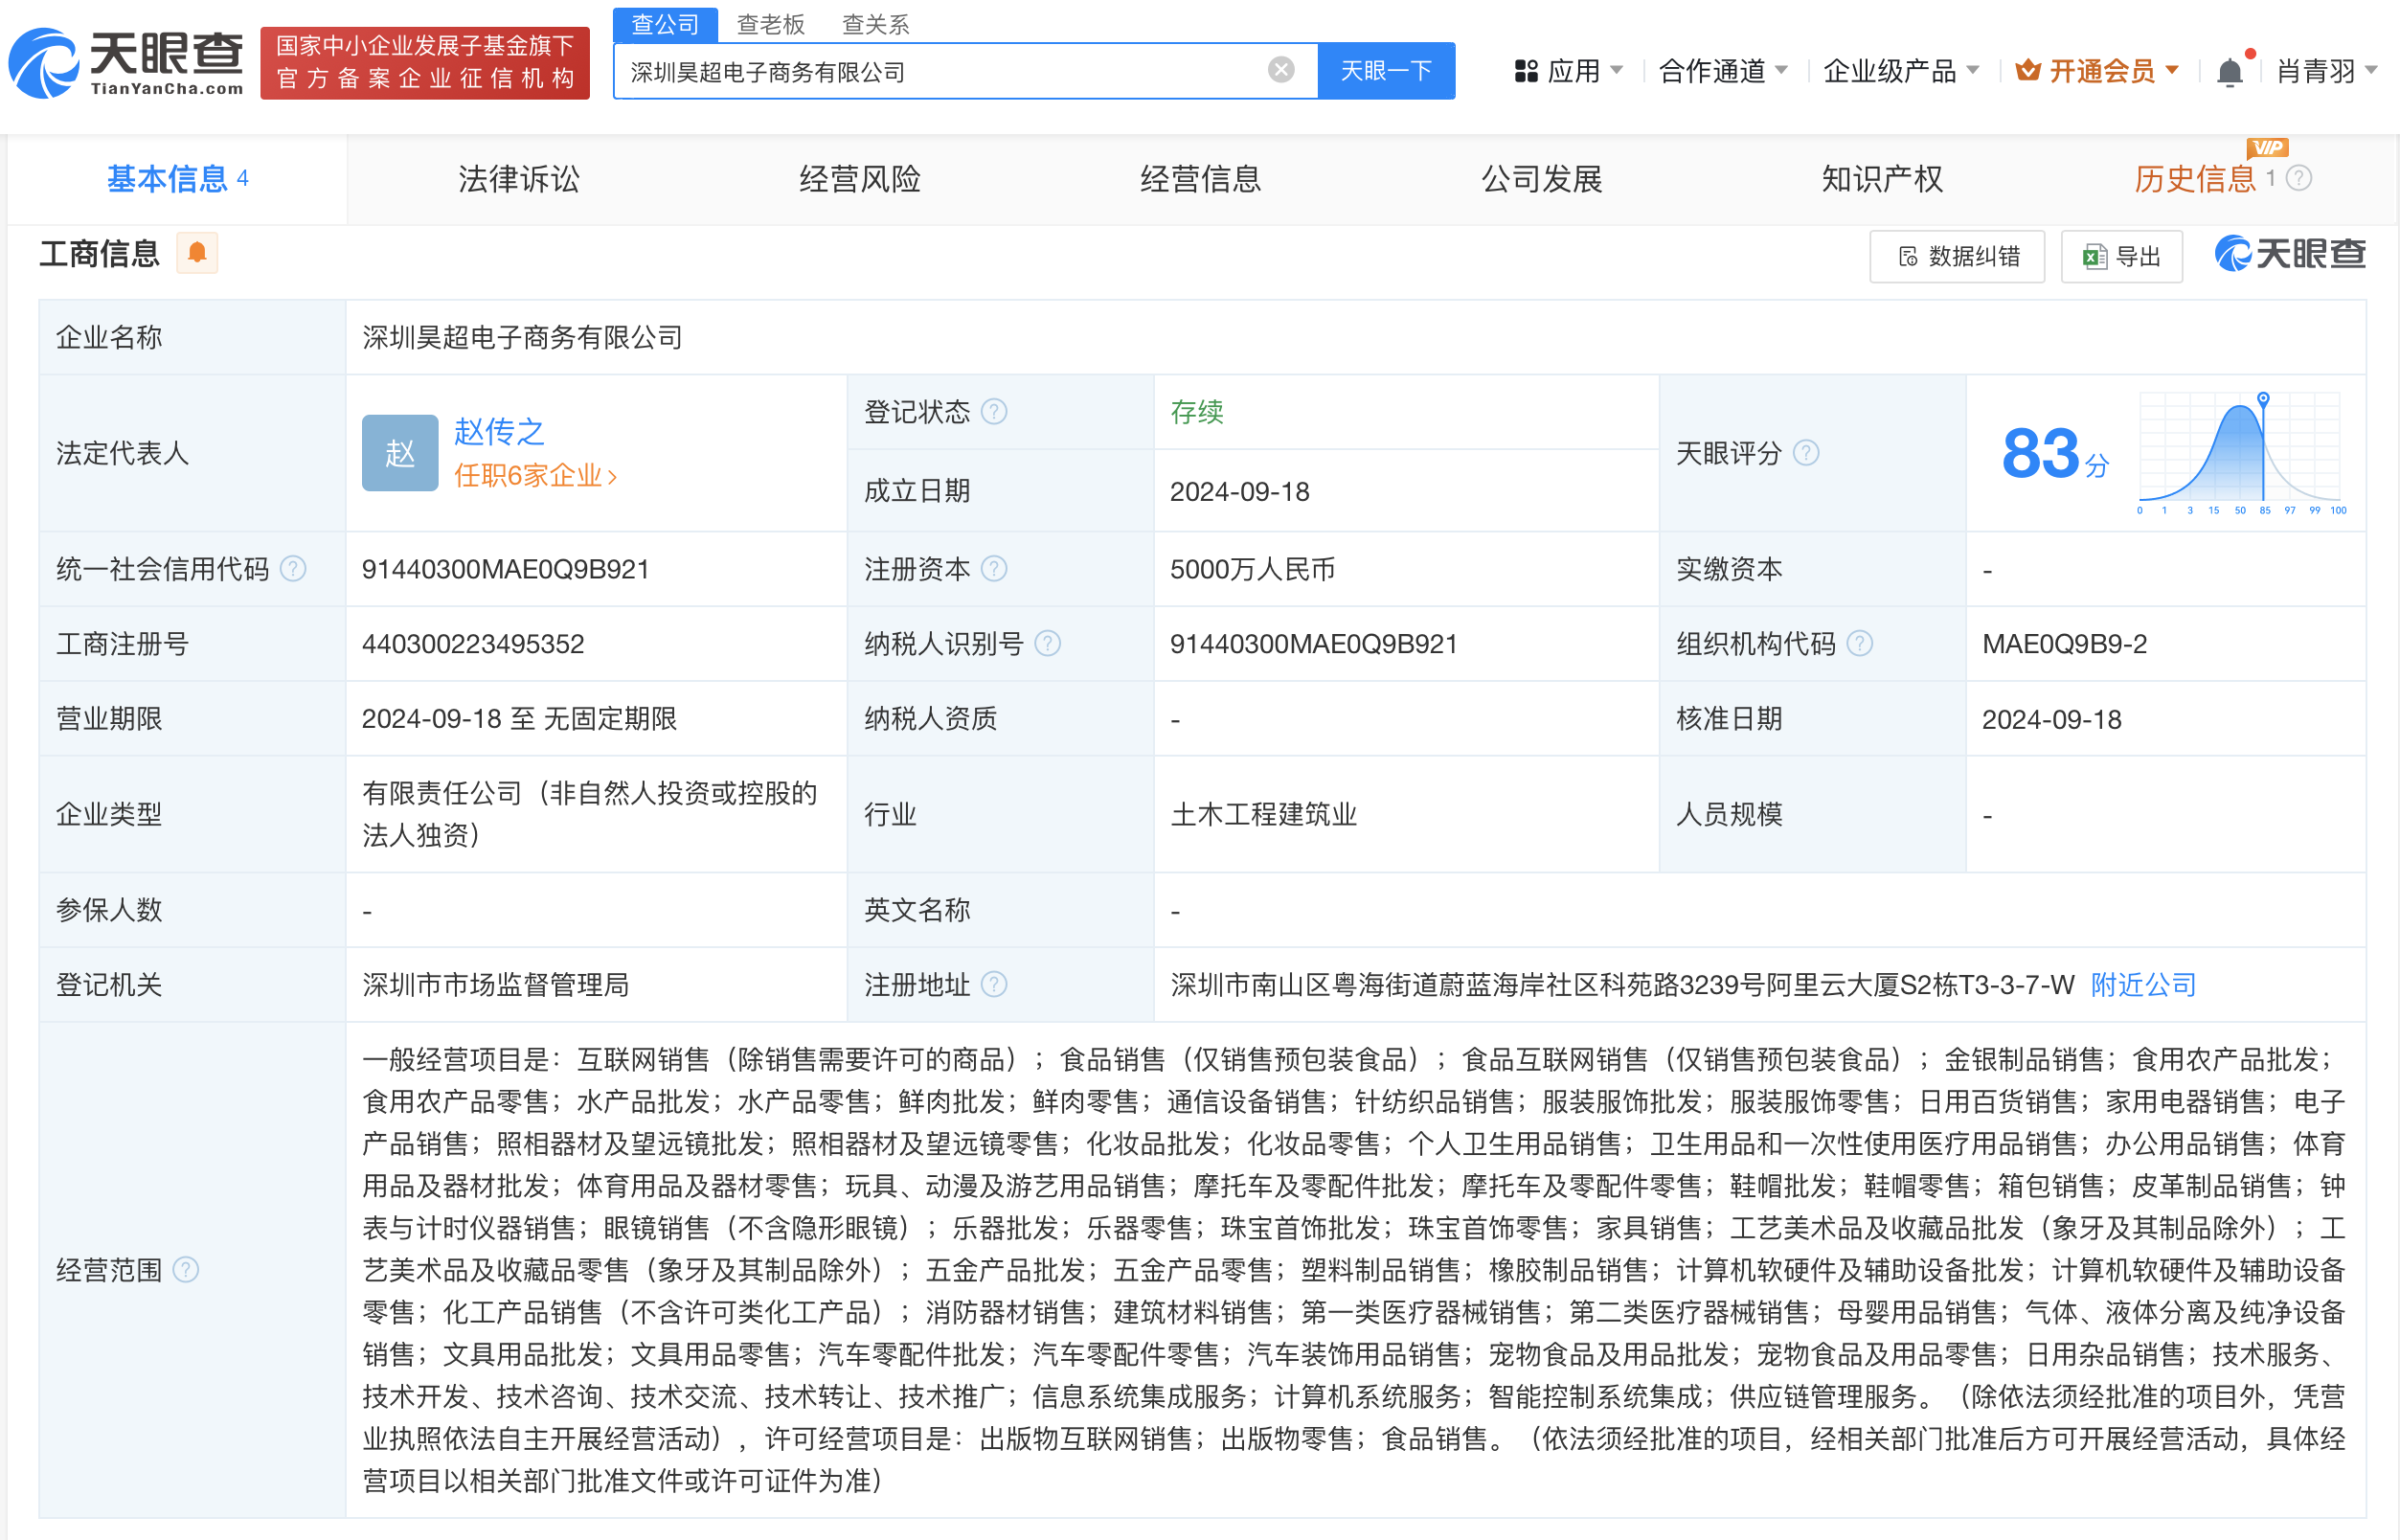This screenshot has height=1540, width=2400.
Task: Click the 附近公司 nearby companies link
Action: click(2142, 985)
